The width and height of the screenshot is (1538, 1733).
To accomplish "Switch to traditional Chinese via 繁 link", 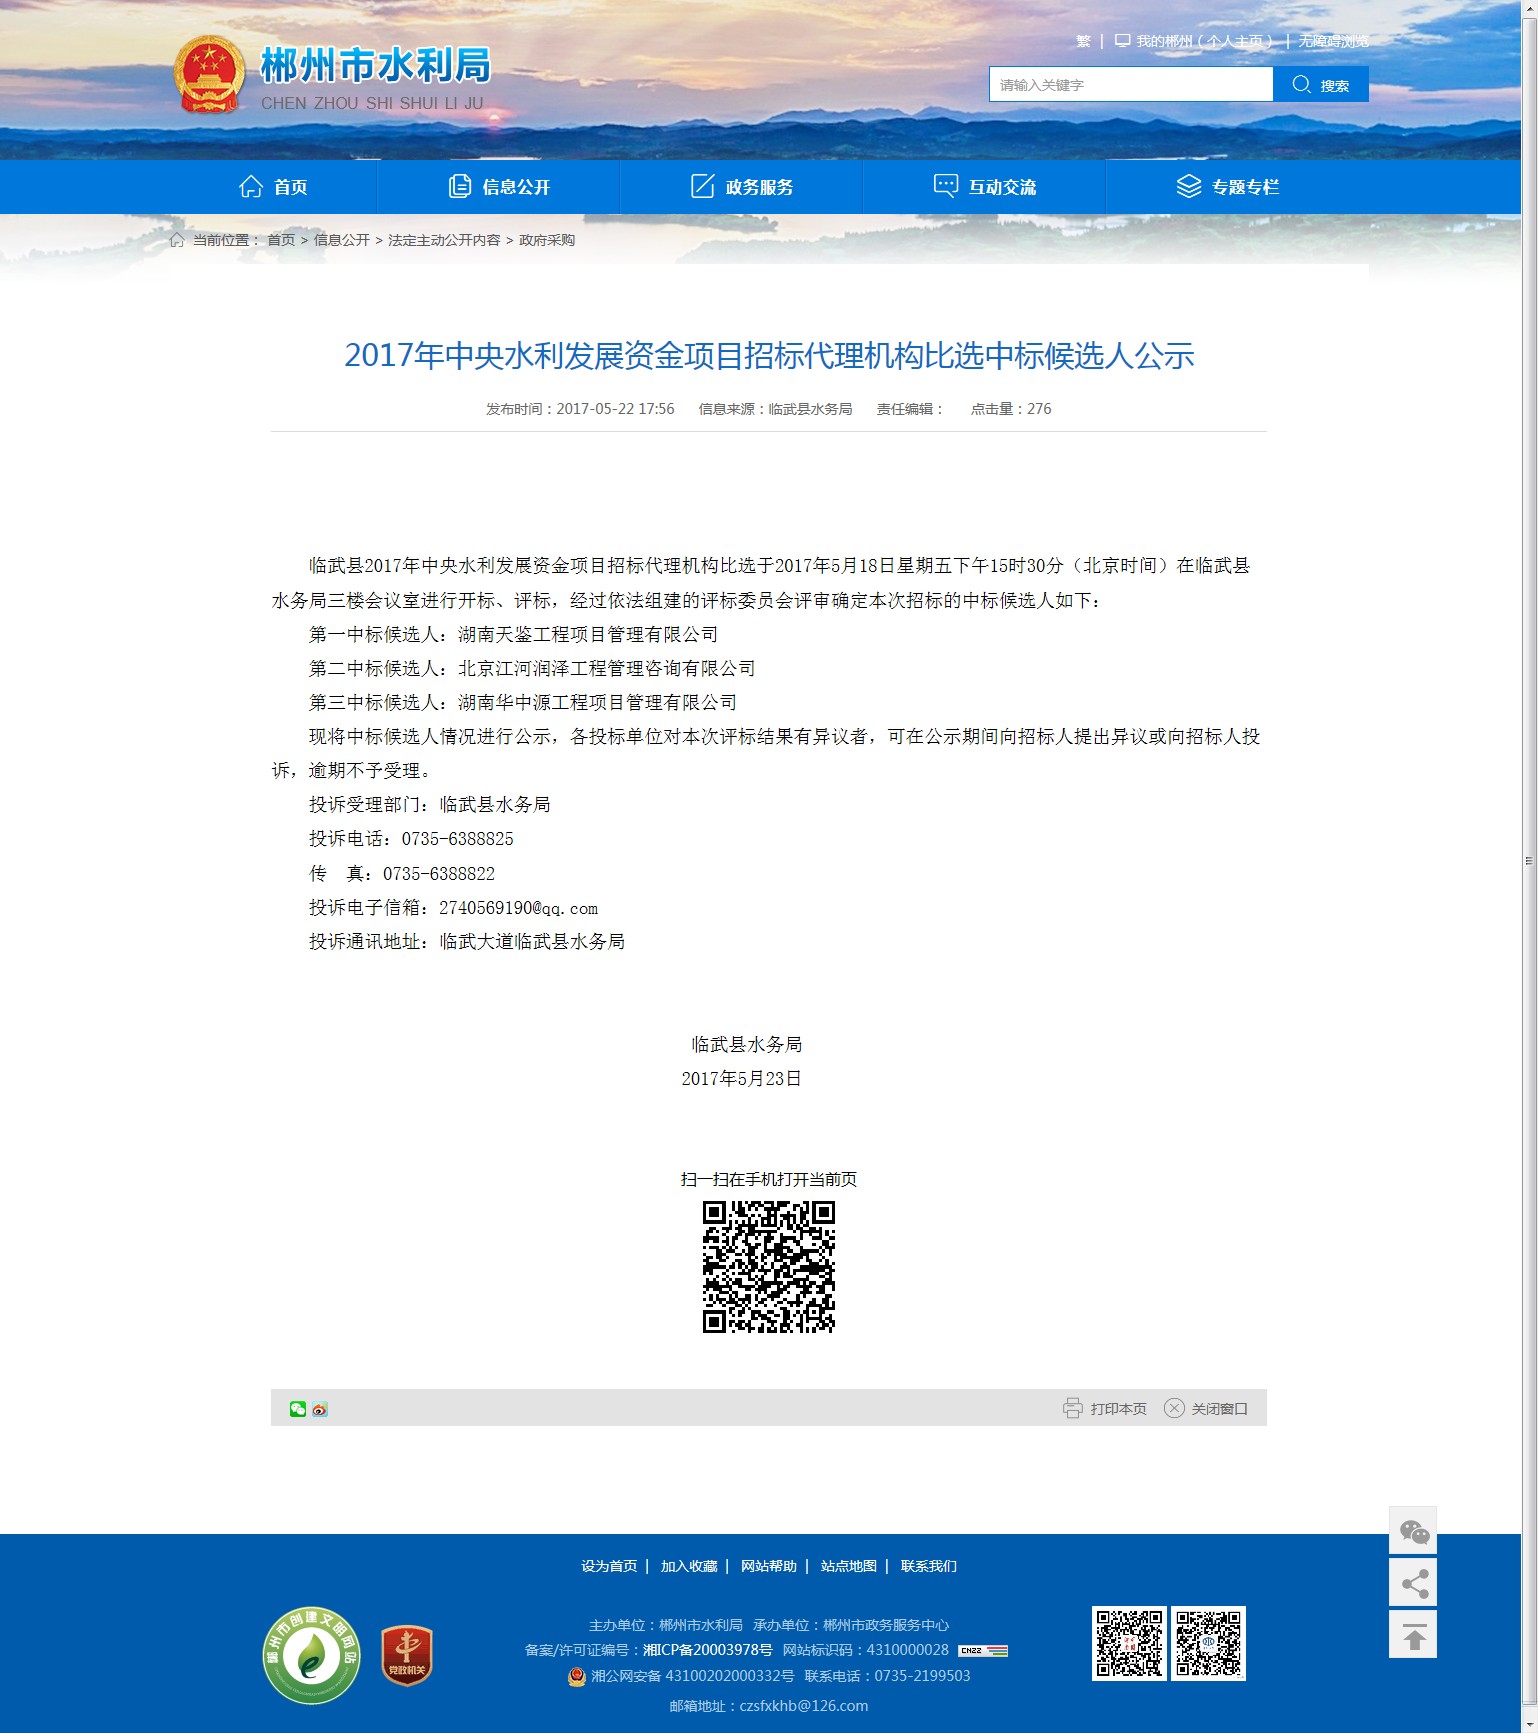I will (x=1083, y=41).
